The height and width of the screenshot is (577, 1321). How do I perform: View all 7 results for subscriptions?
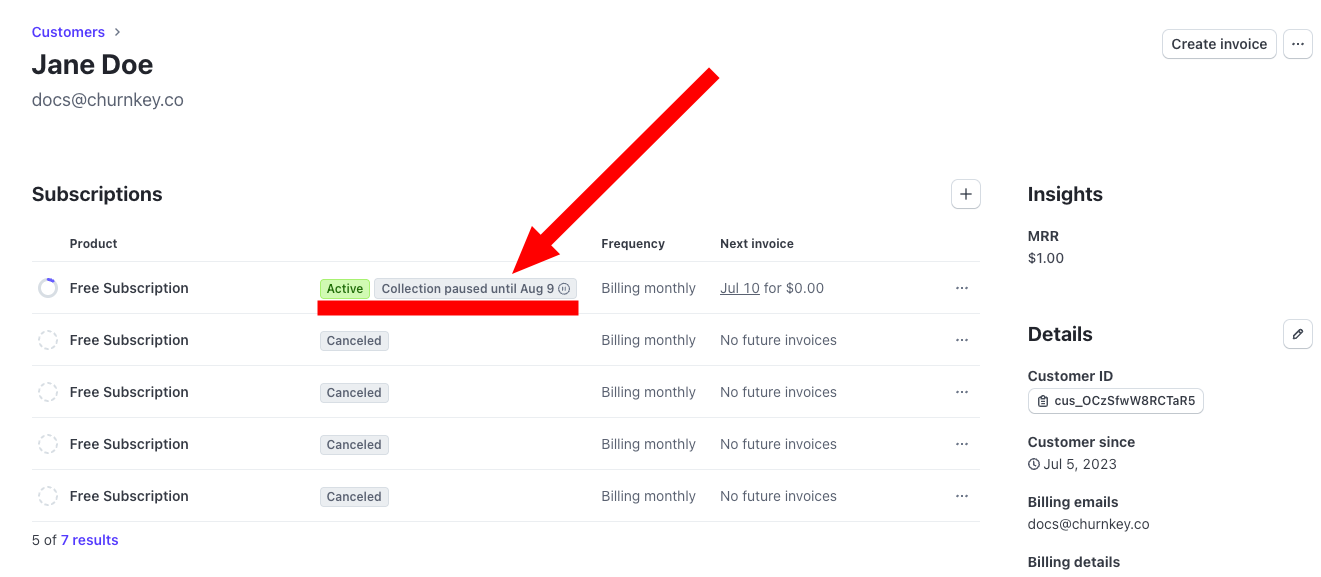[x=89, y=539]
